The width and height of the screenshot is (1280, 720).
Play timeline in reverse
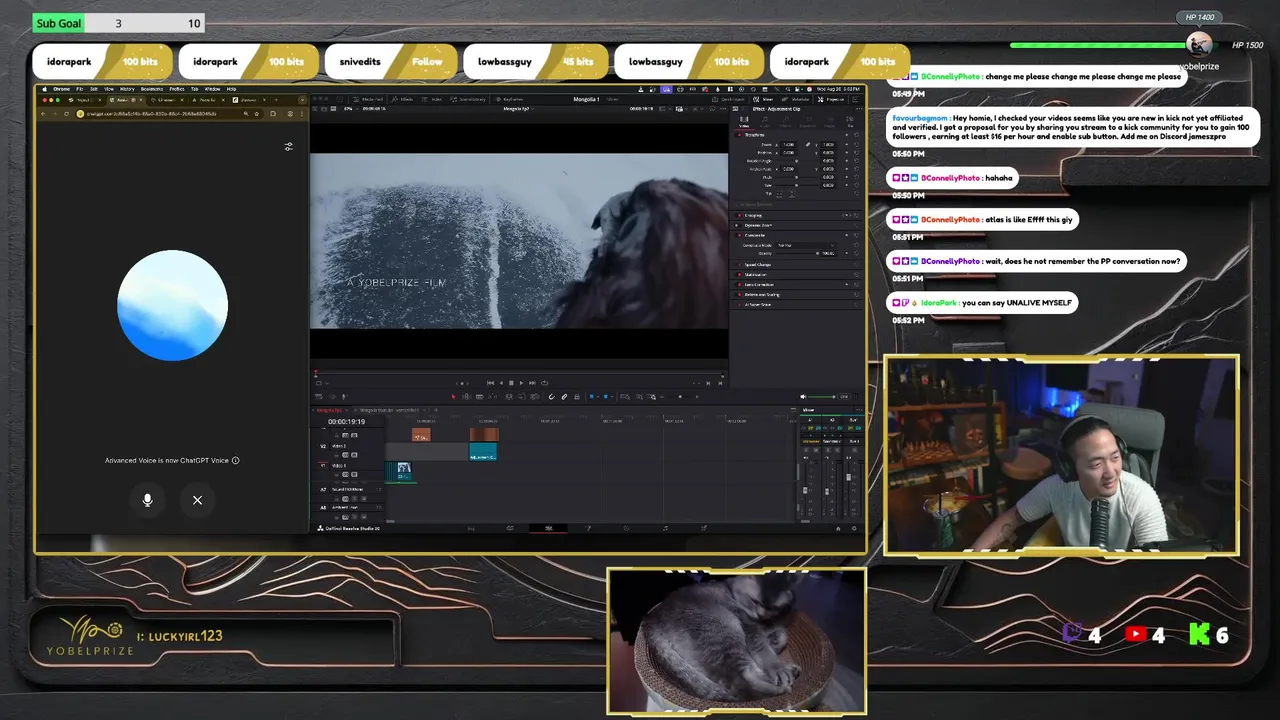tap(501, 383)
